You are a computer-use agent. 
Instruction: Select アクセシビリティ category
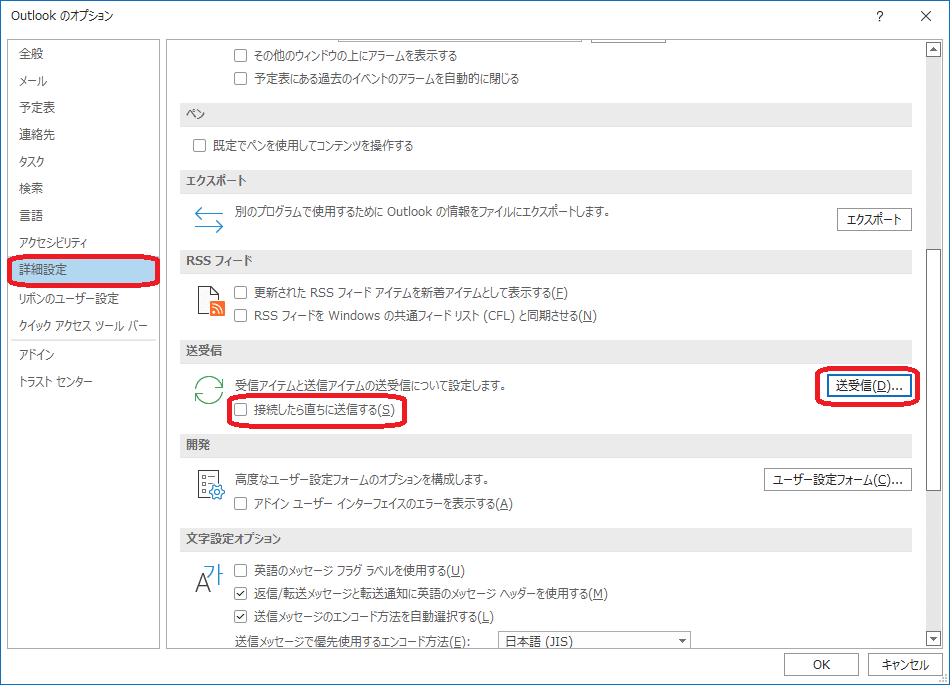pos(84,242)
